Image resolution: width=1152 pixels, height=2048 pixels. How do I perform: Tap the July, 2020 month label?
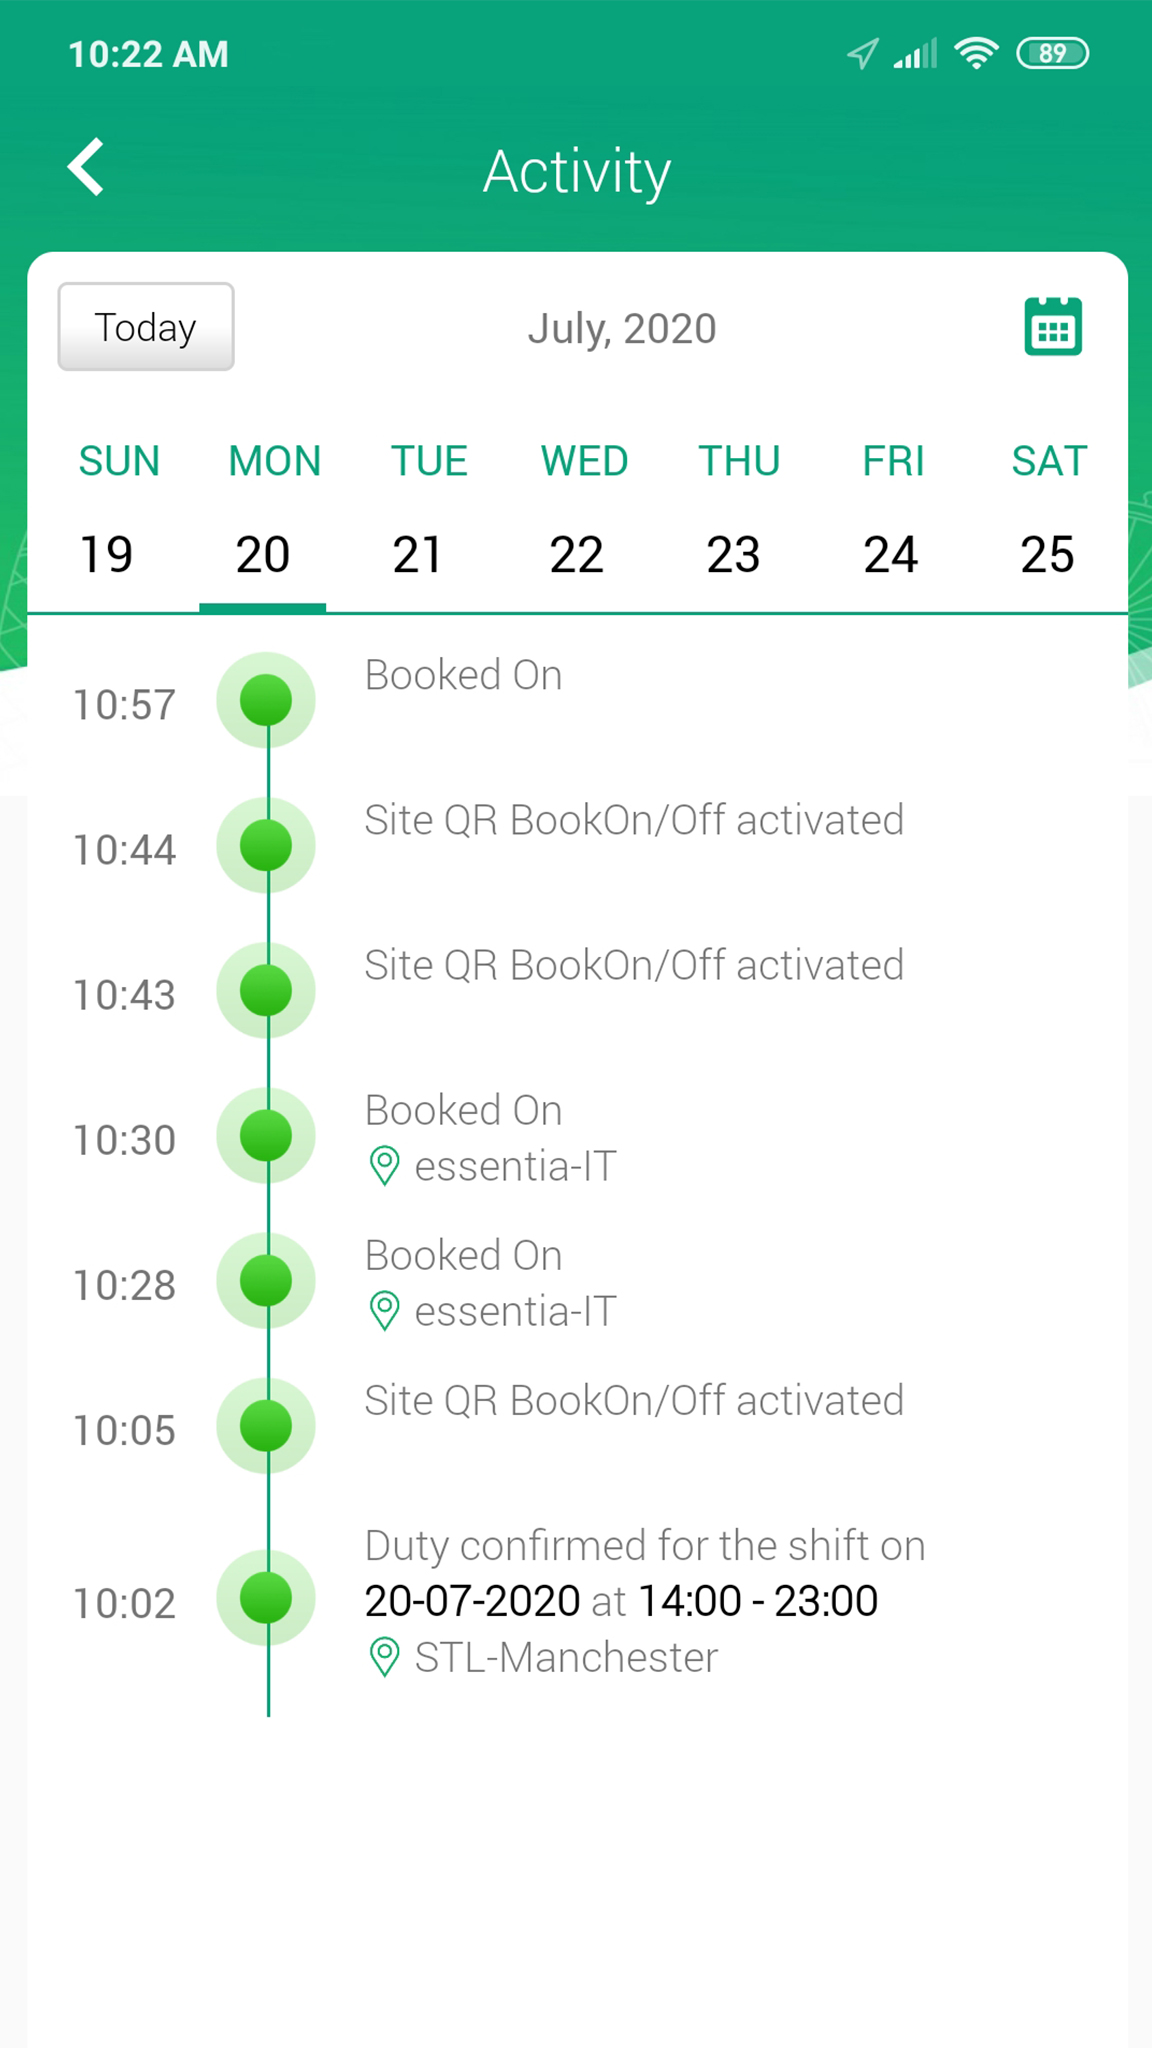coord(622,329)
